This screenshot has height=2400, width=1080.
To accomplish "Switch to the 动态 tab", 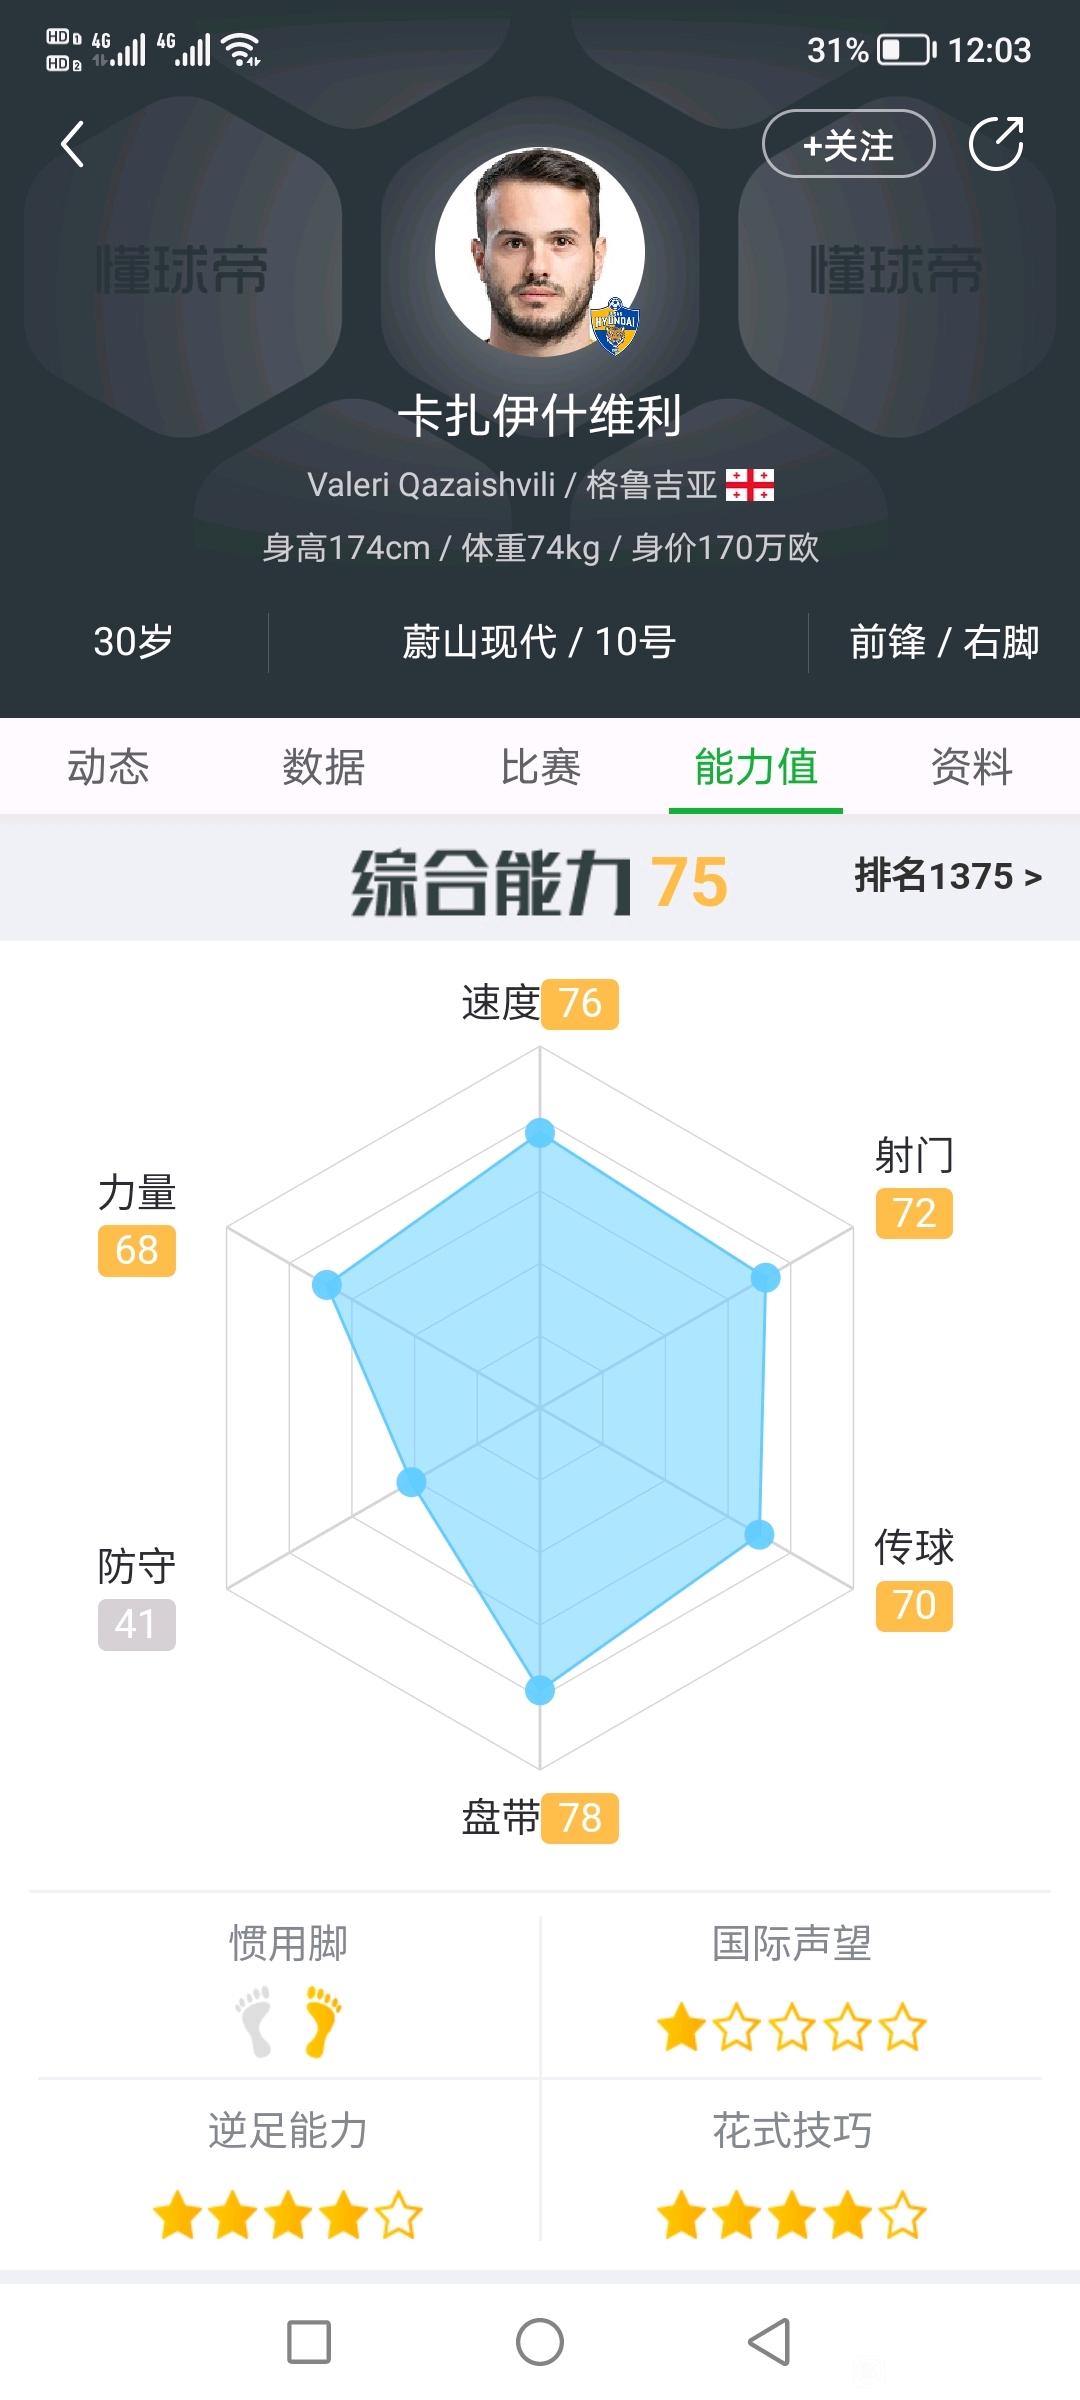I will coord(108,767).
